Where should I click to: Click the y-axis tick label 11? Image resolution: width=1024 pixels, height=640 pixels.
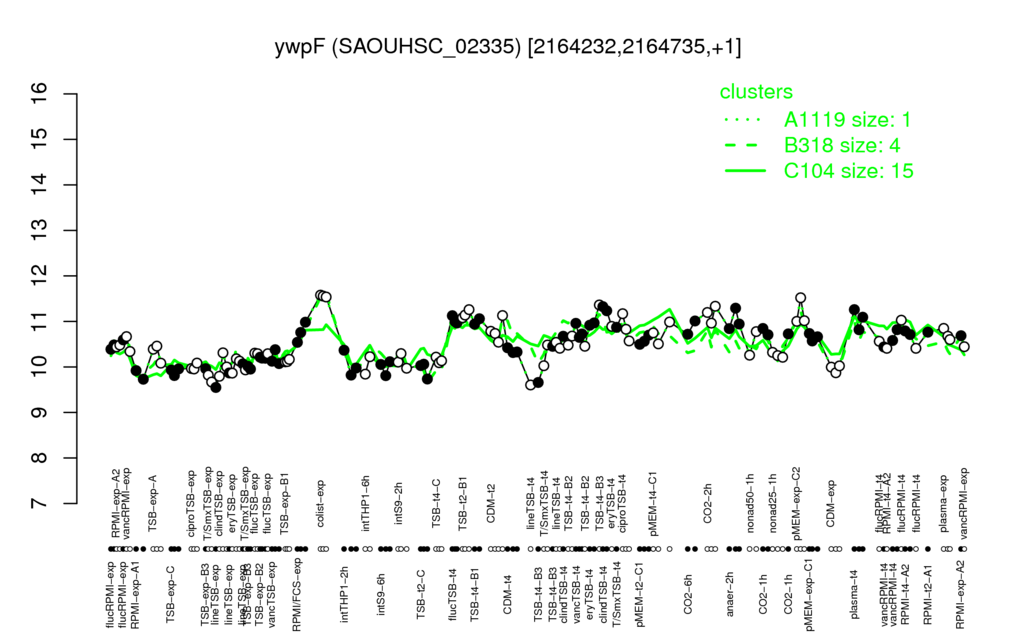[40, 321]
